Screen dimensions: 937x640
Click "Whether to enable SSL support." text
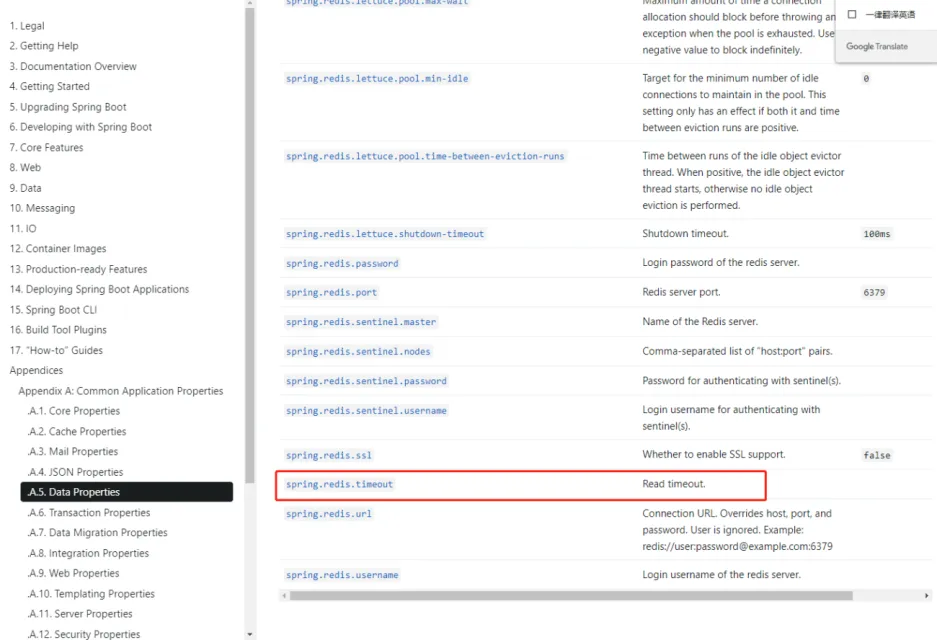pyautogui.click(x=714, y=455)
